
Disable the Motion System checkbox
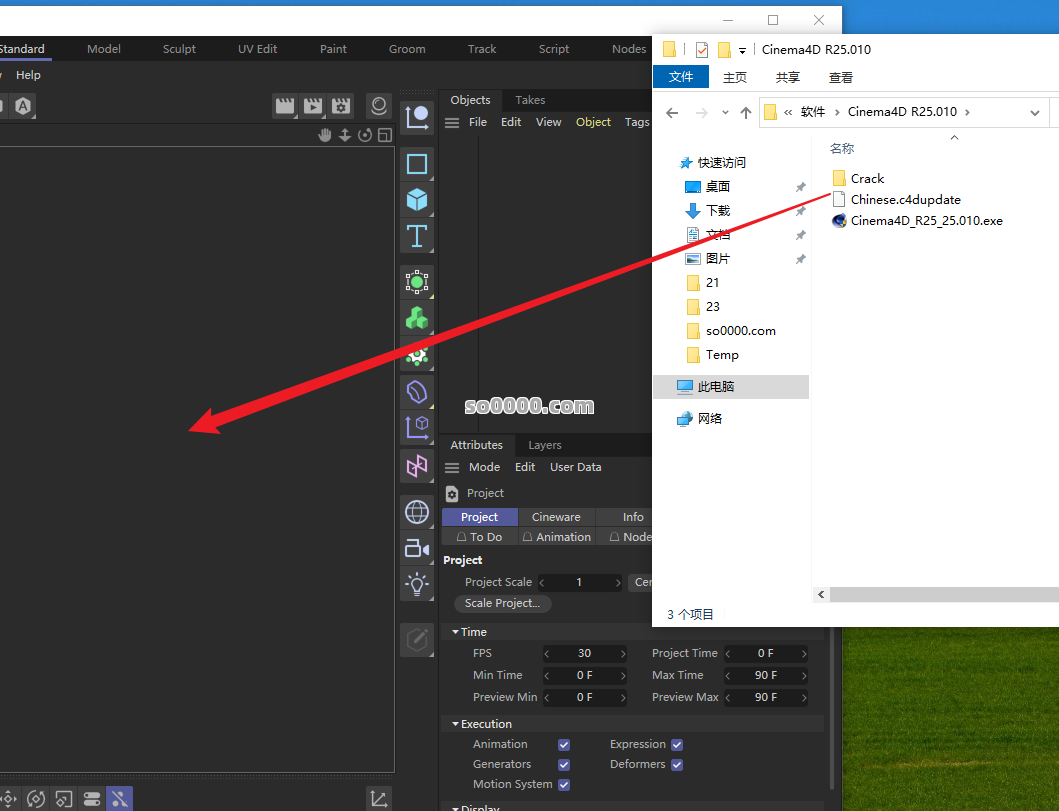564,785
